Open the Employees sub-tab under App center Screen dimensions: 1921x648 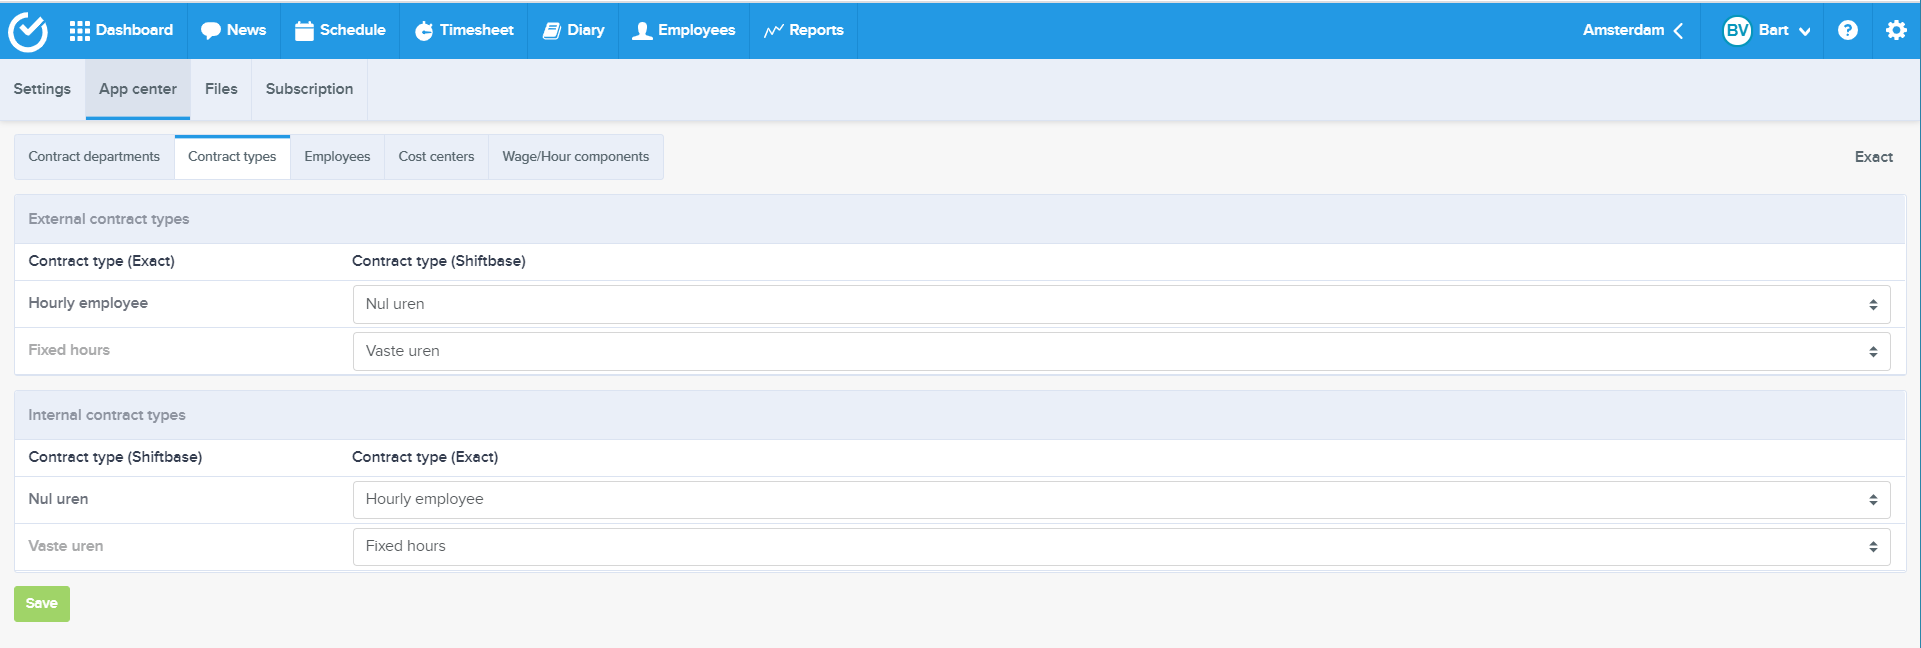point(337,157)
